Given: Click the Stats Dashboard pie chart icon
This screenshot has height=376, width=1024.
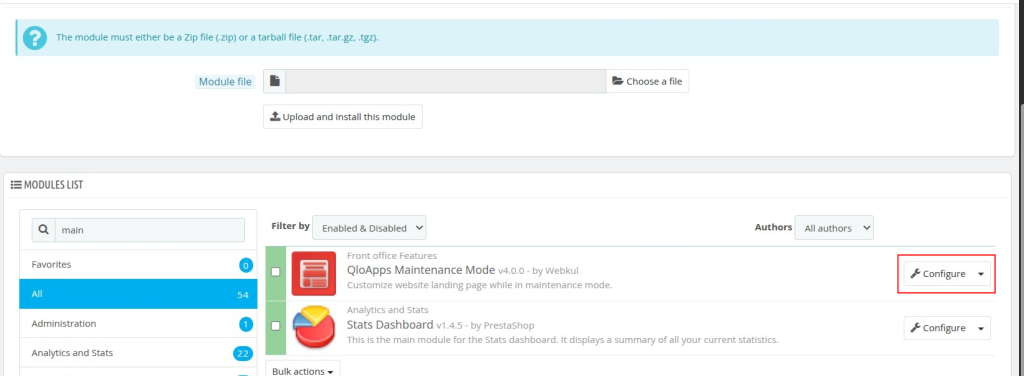Looking at the screenshot, I should pyautogui.click(x=313, y=328).
